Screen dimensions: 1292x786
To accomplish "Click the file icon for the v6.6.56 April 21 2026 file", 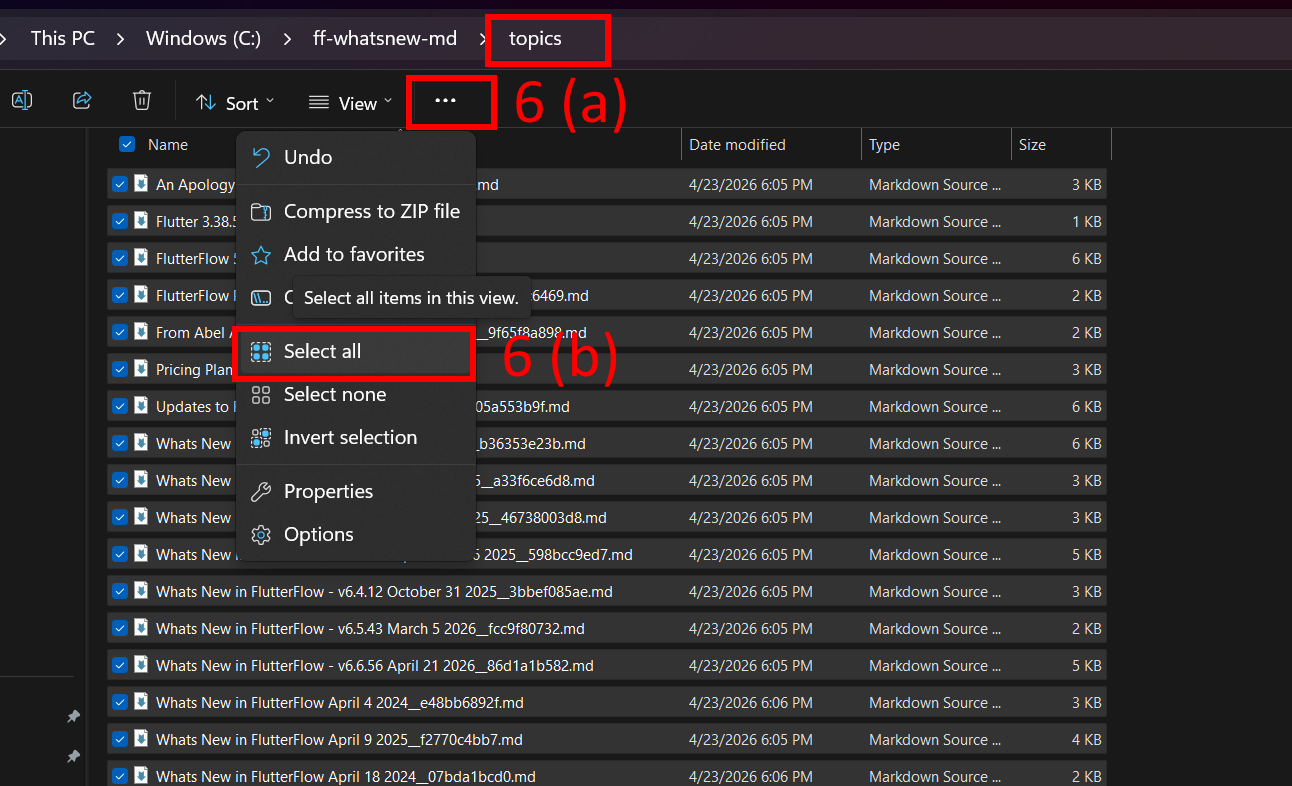I will 142,665.
